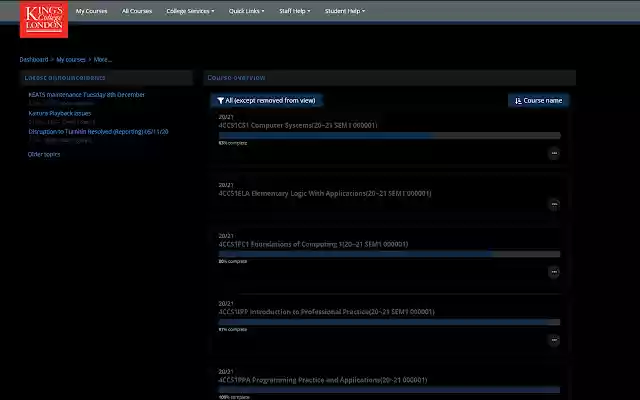Click the Latest announcements block header
This screenshot has width=640, height=400.
[x=107, y=78]
